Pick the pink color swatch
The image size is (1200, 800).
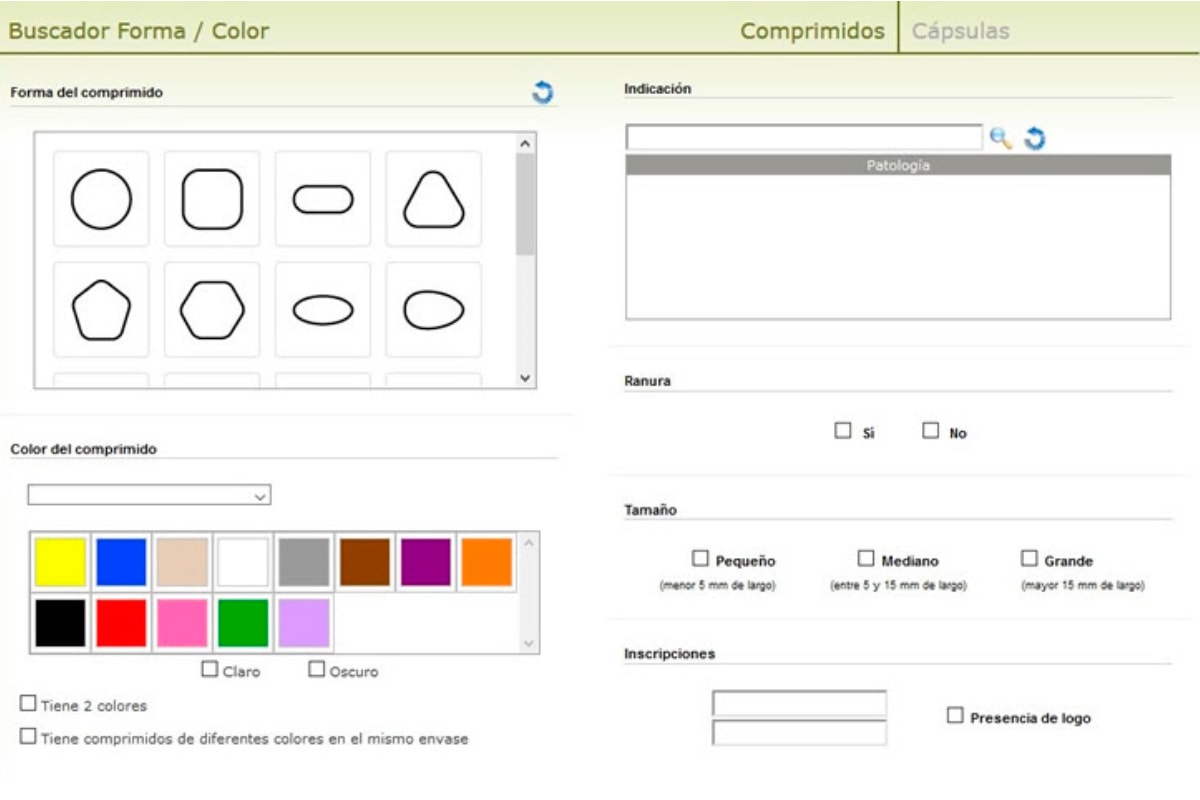[182, 623]
